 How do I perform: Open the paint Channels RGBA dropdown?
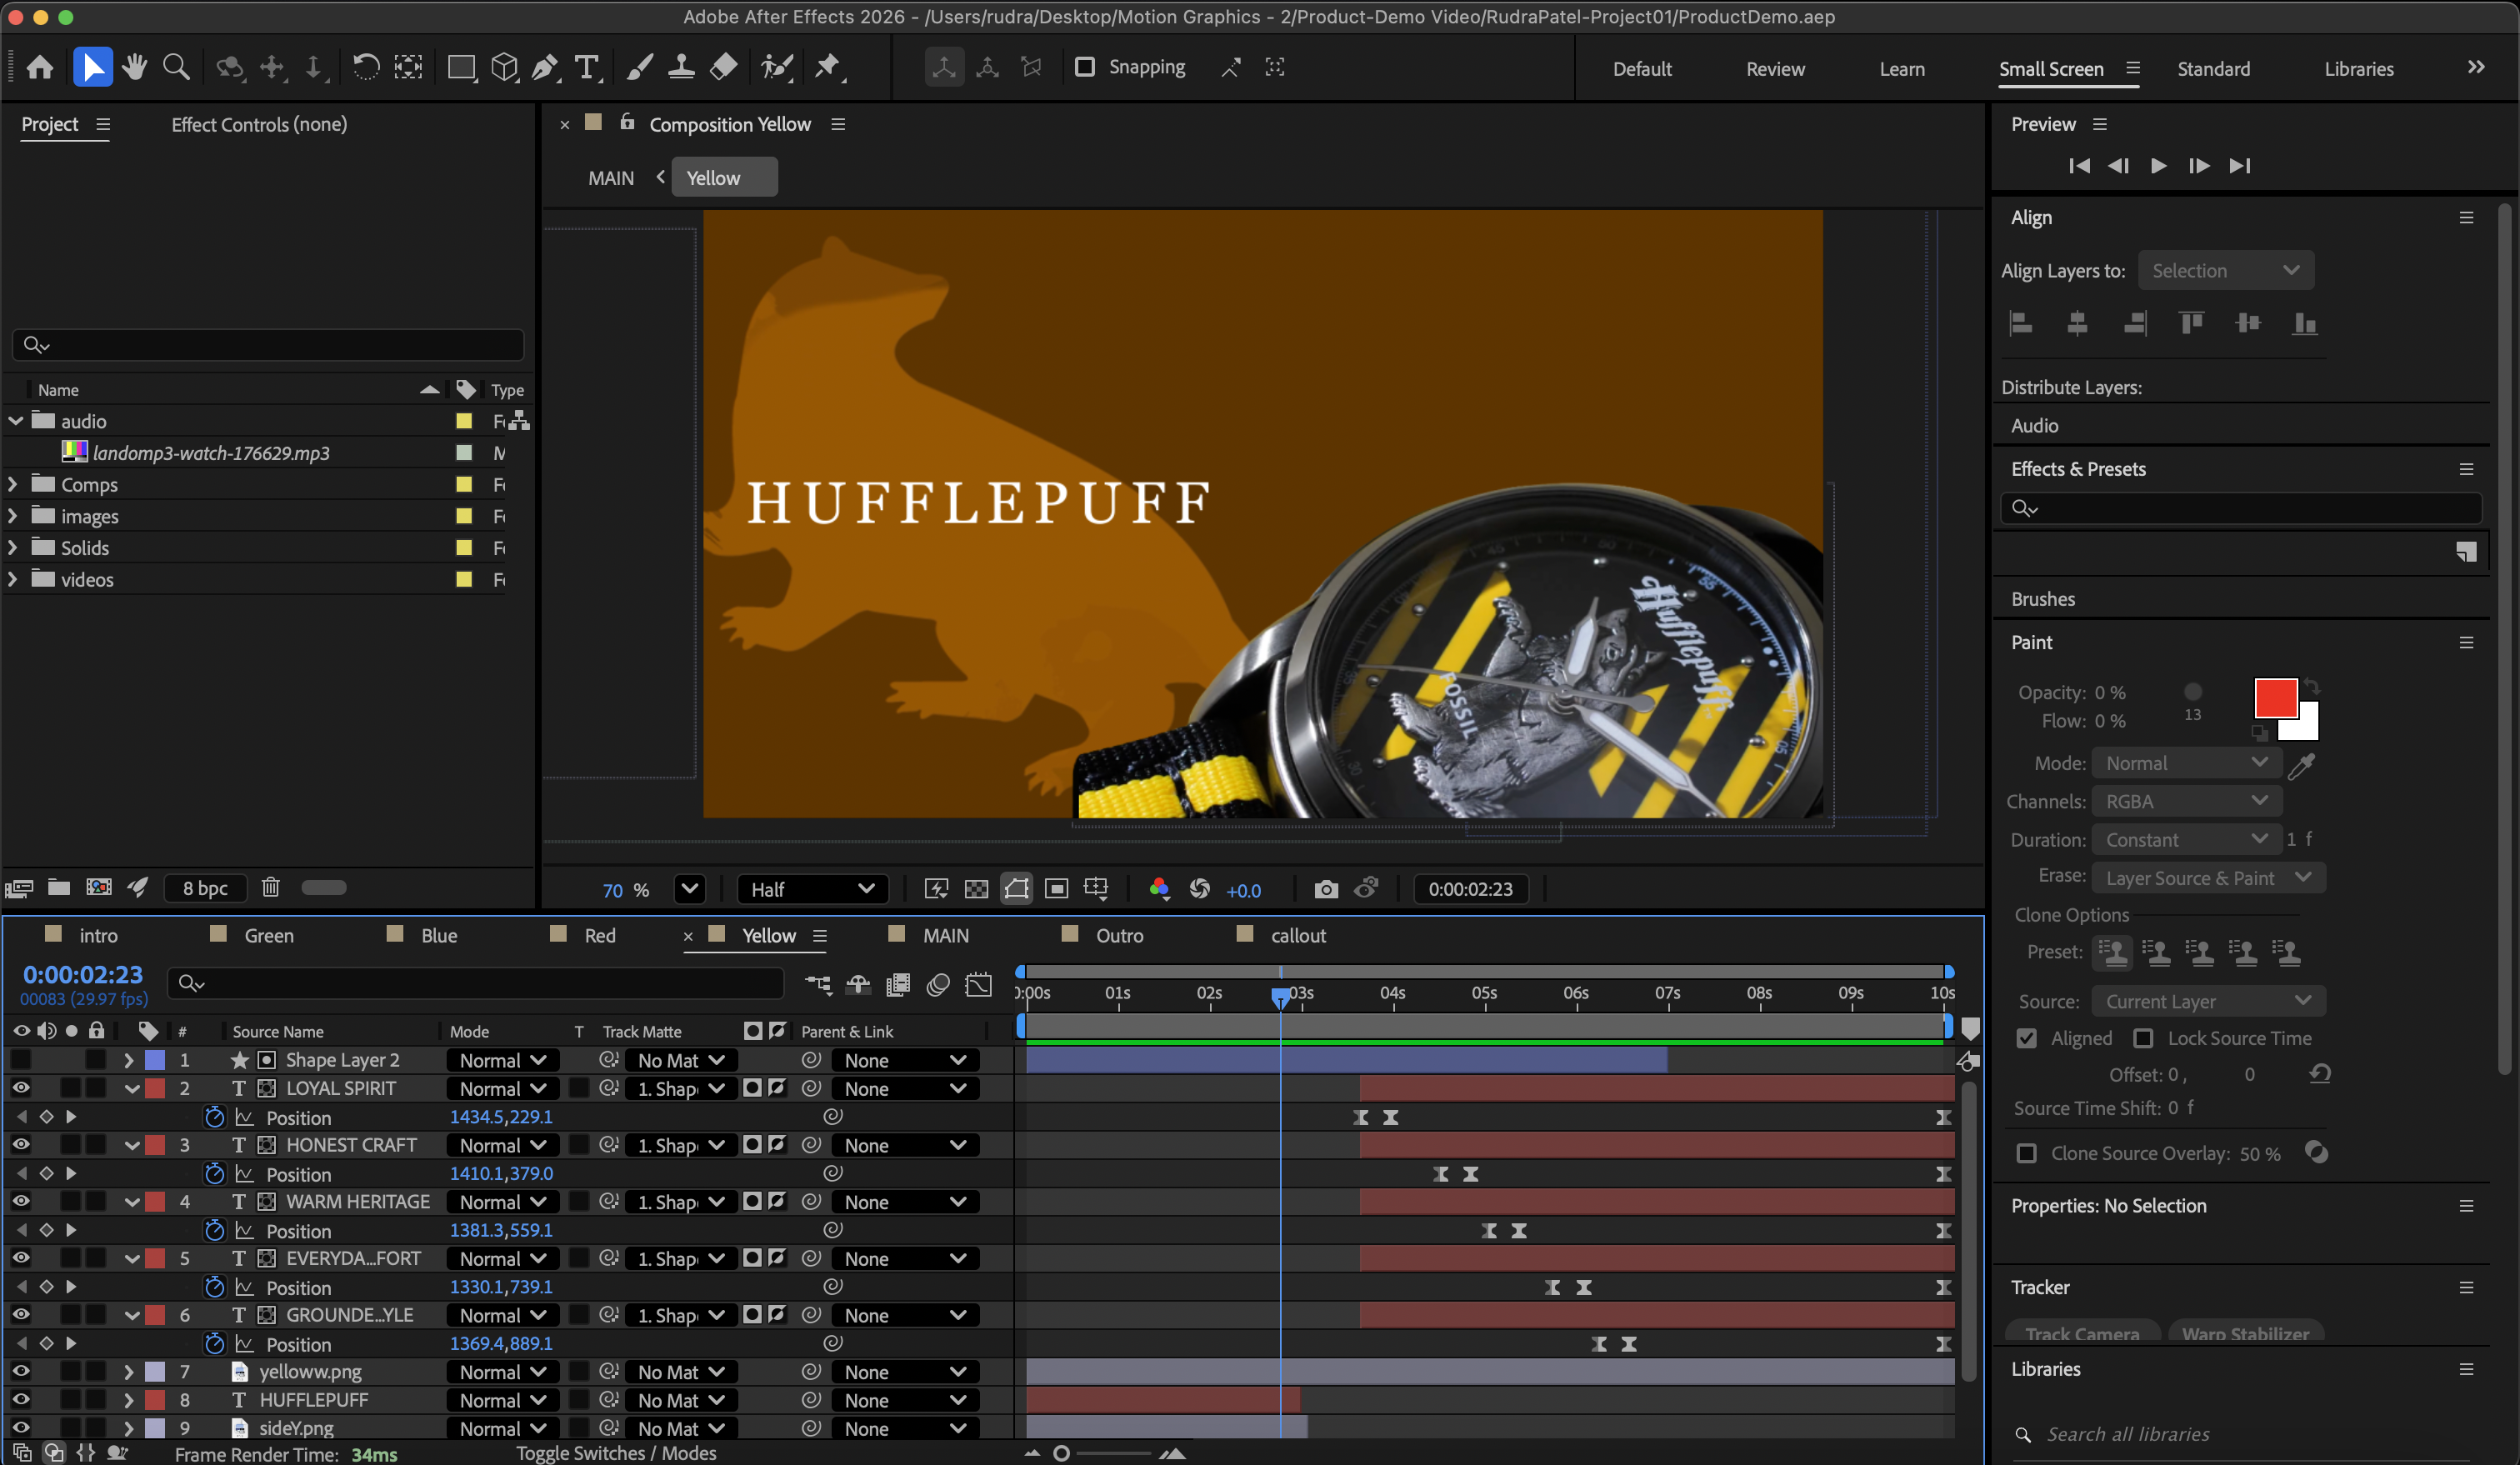pos(2186,801)
